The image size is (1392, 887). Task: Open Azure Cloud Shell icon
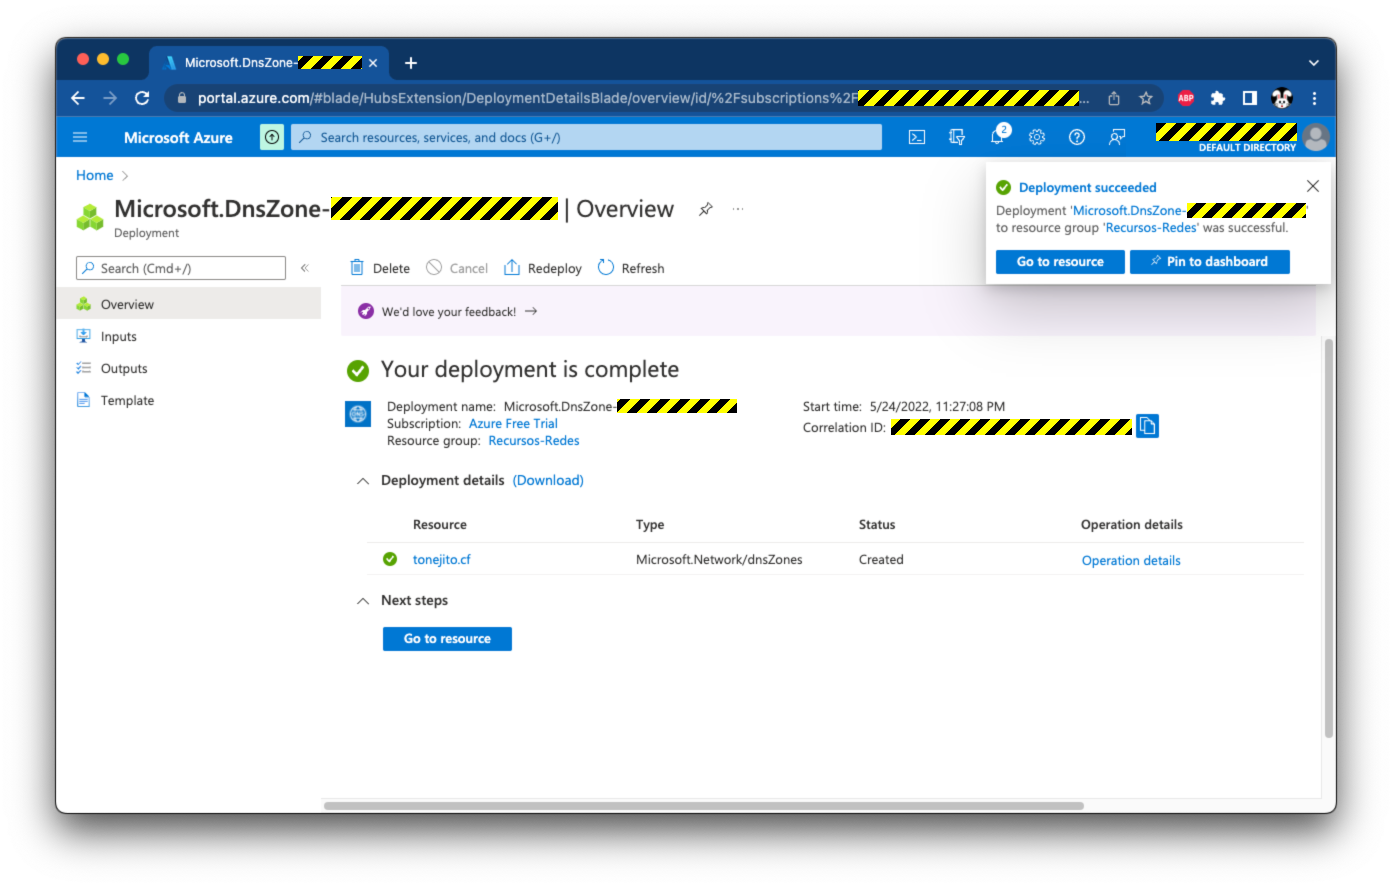tap(916, 138)
